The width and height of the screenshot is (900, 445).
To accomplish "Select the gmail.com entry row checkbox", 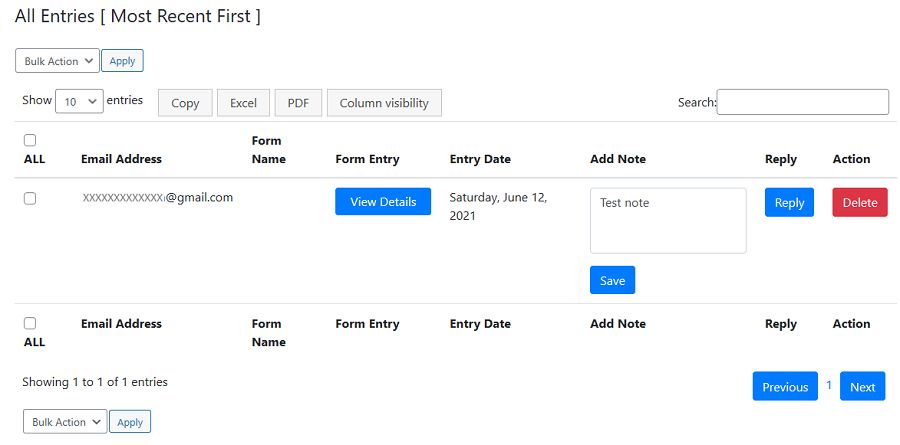I will click(x=30, y=199).
